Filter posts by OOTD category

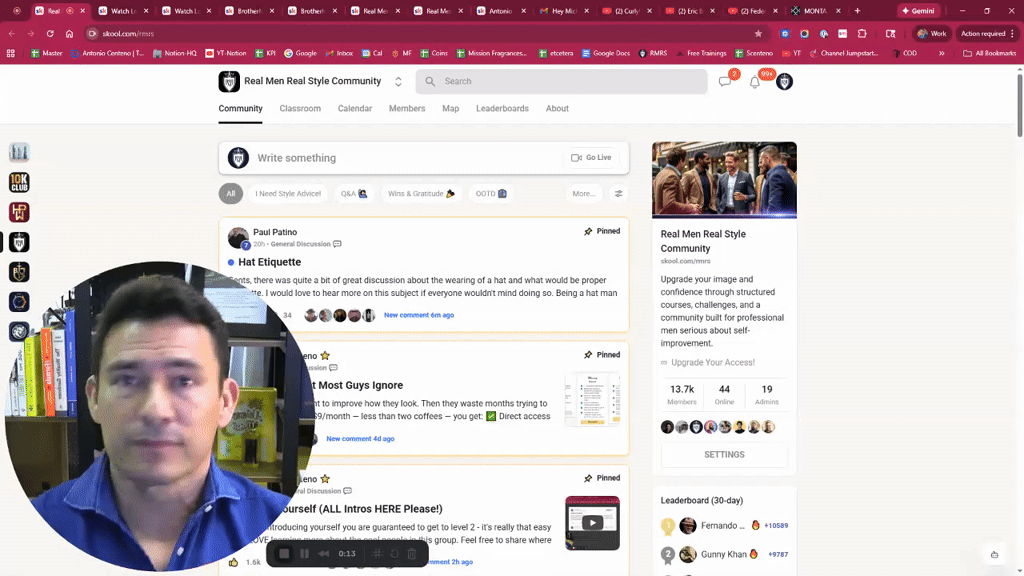[x=490, y=193]
